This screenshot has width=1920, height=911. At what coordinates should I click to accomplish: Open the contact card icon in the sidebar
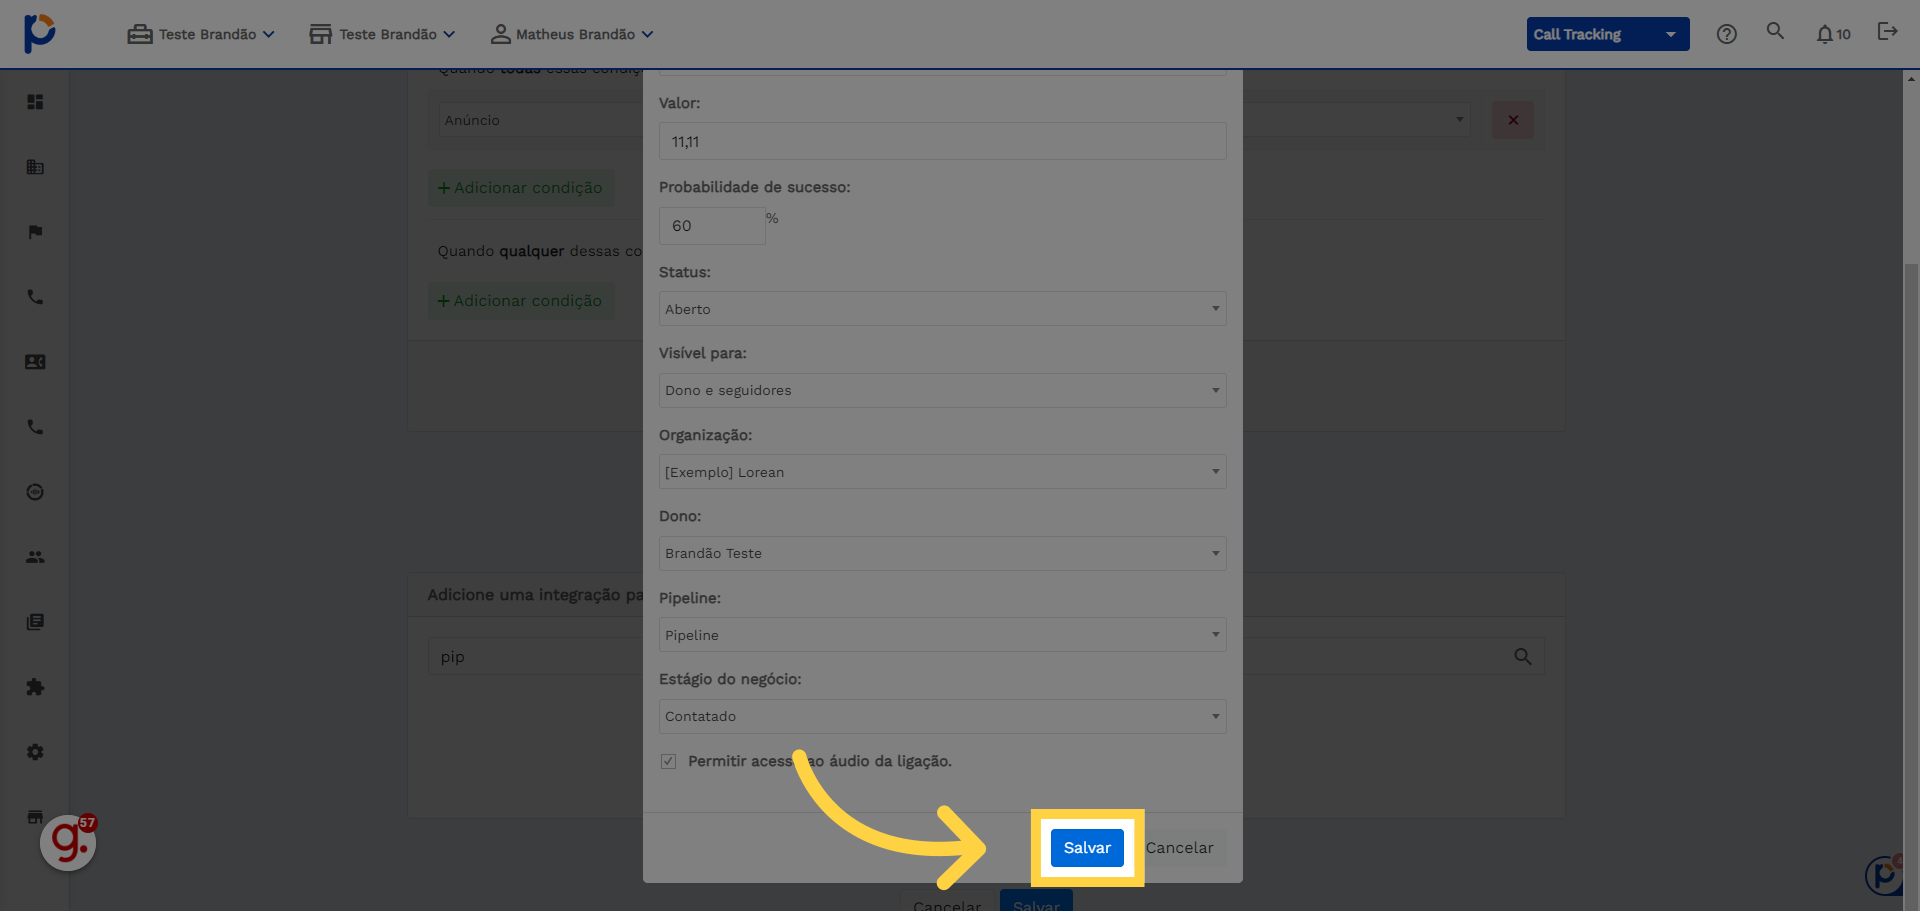35,362
